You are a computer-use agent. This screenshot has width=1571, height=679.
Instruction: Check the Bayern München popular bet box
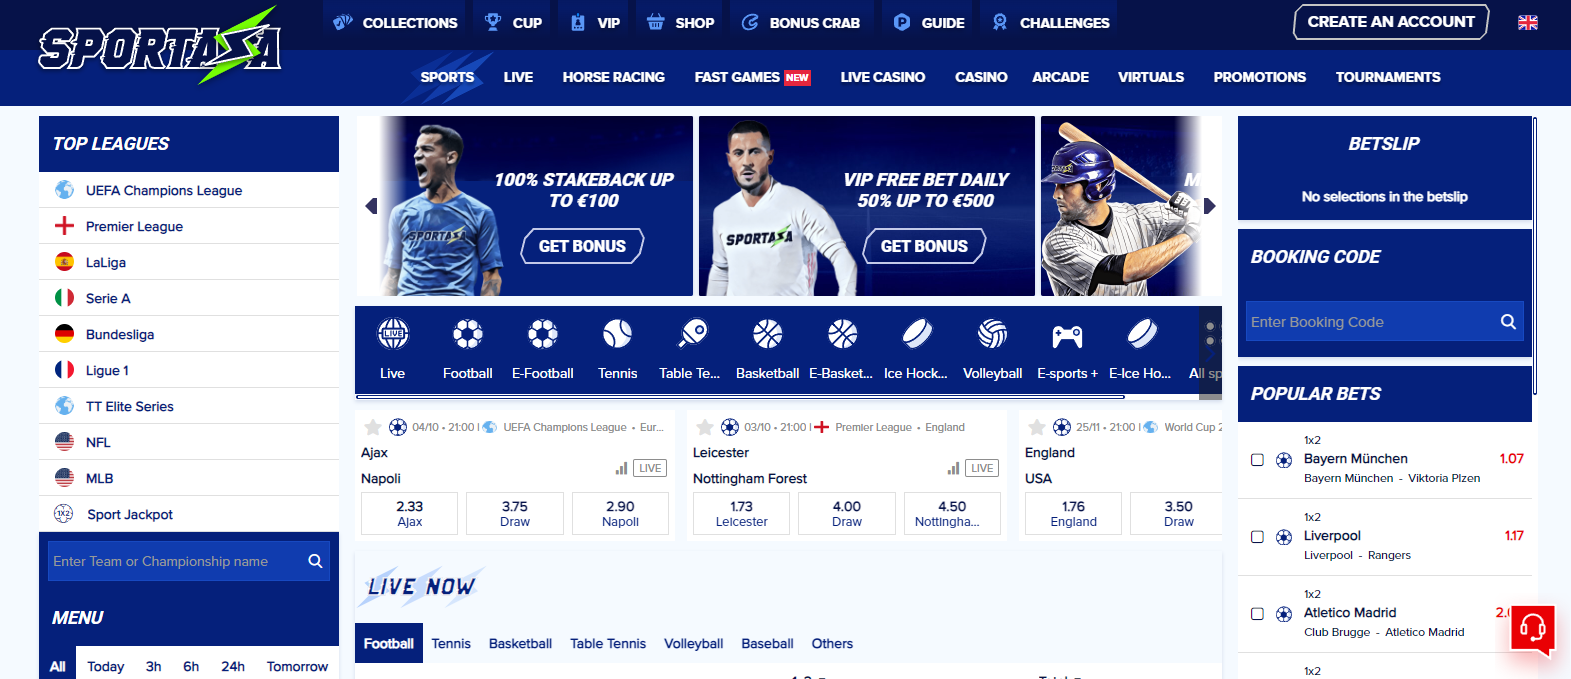click(x=1257, y=460)
